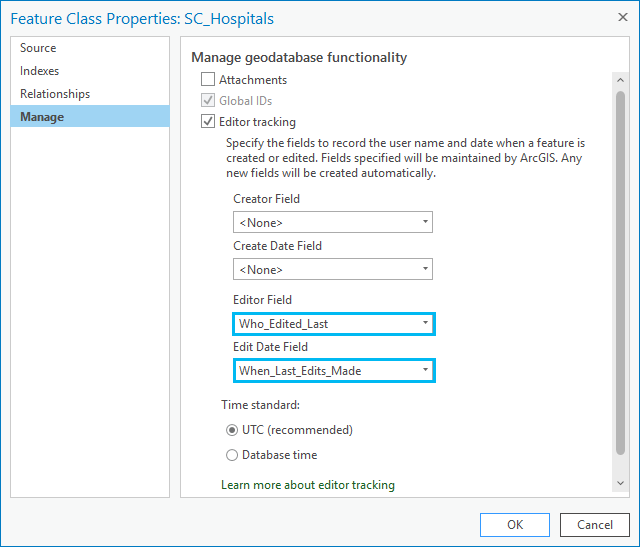Click the OK button

point(515,525)
